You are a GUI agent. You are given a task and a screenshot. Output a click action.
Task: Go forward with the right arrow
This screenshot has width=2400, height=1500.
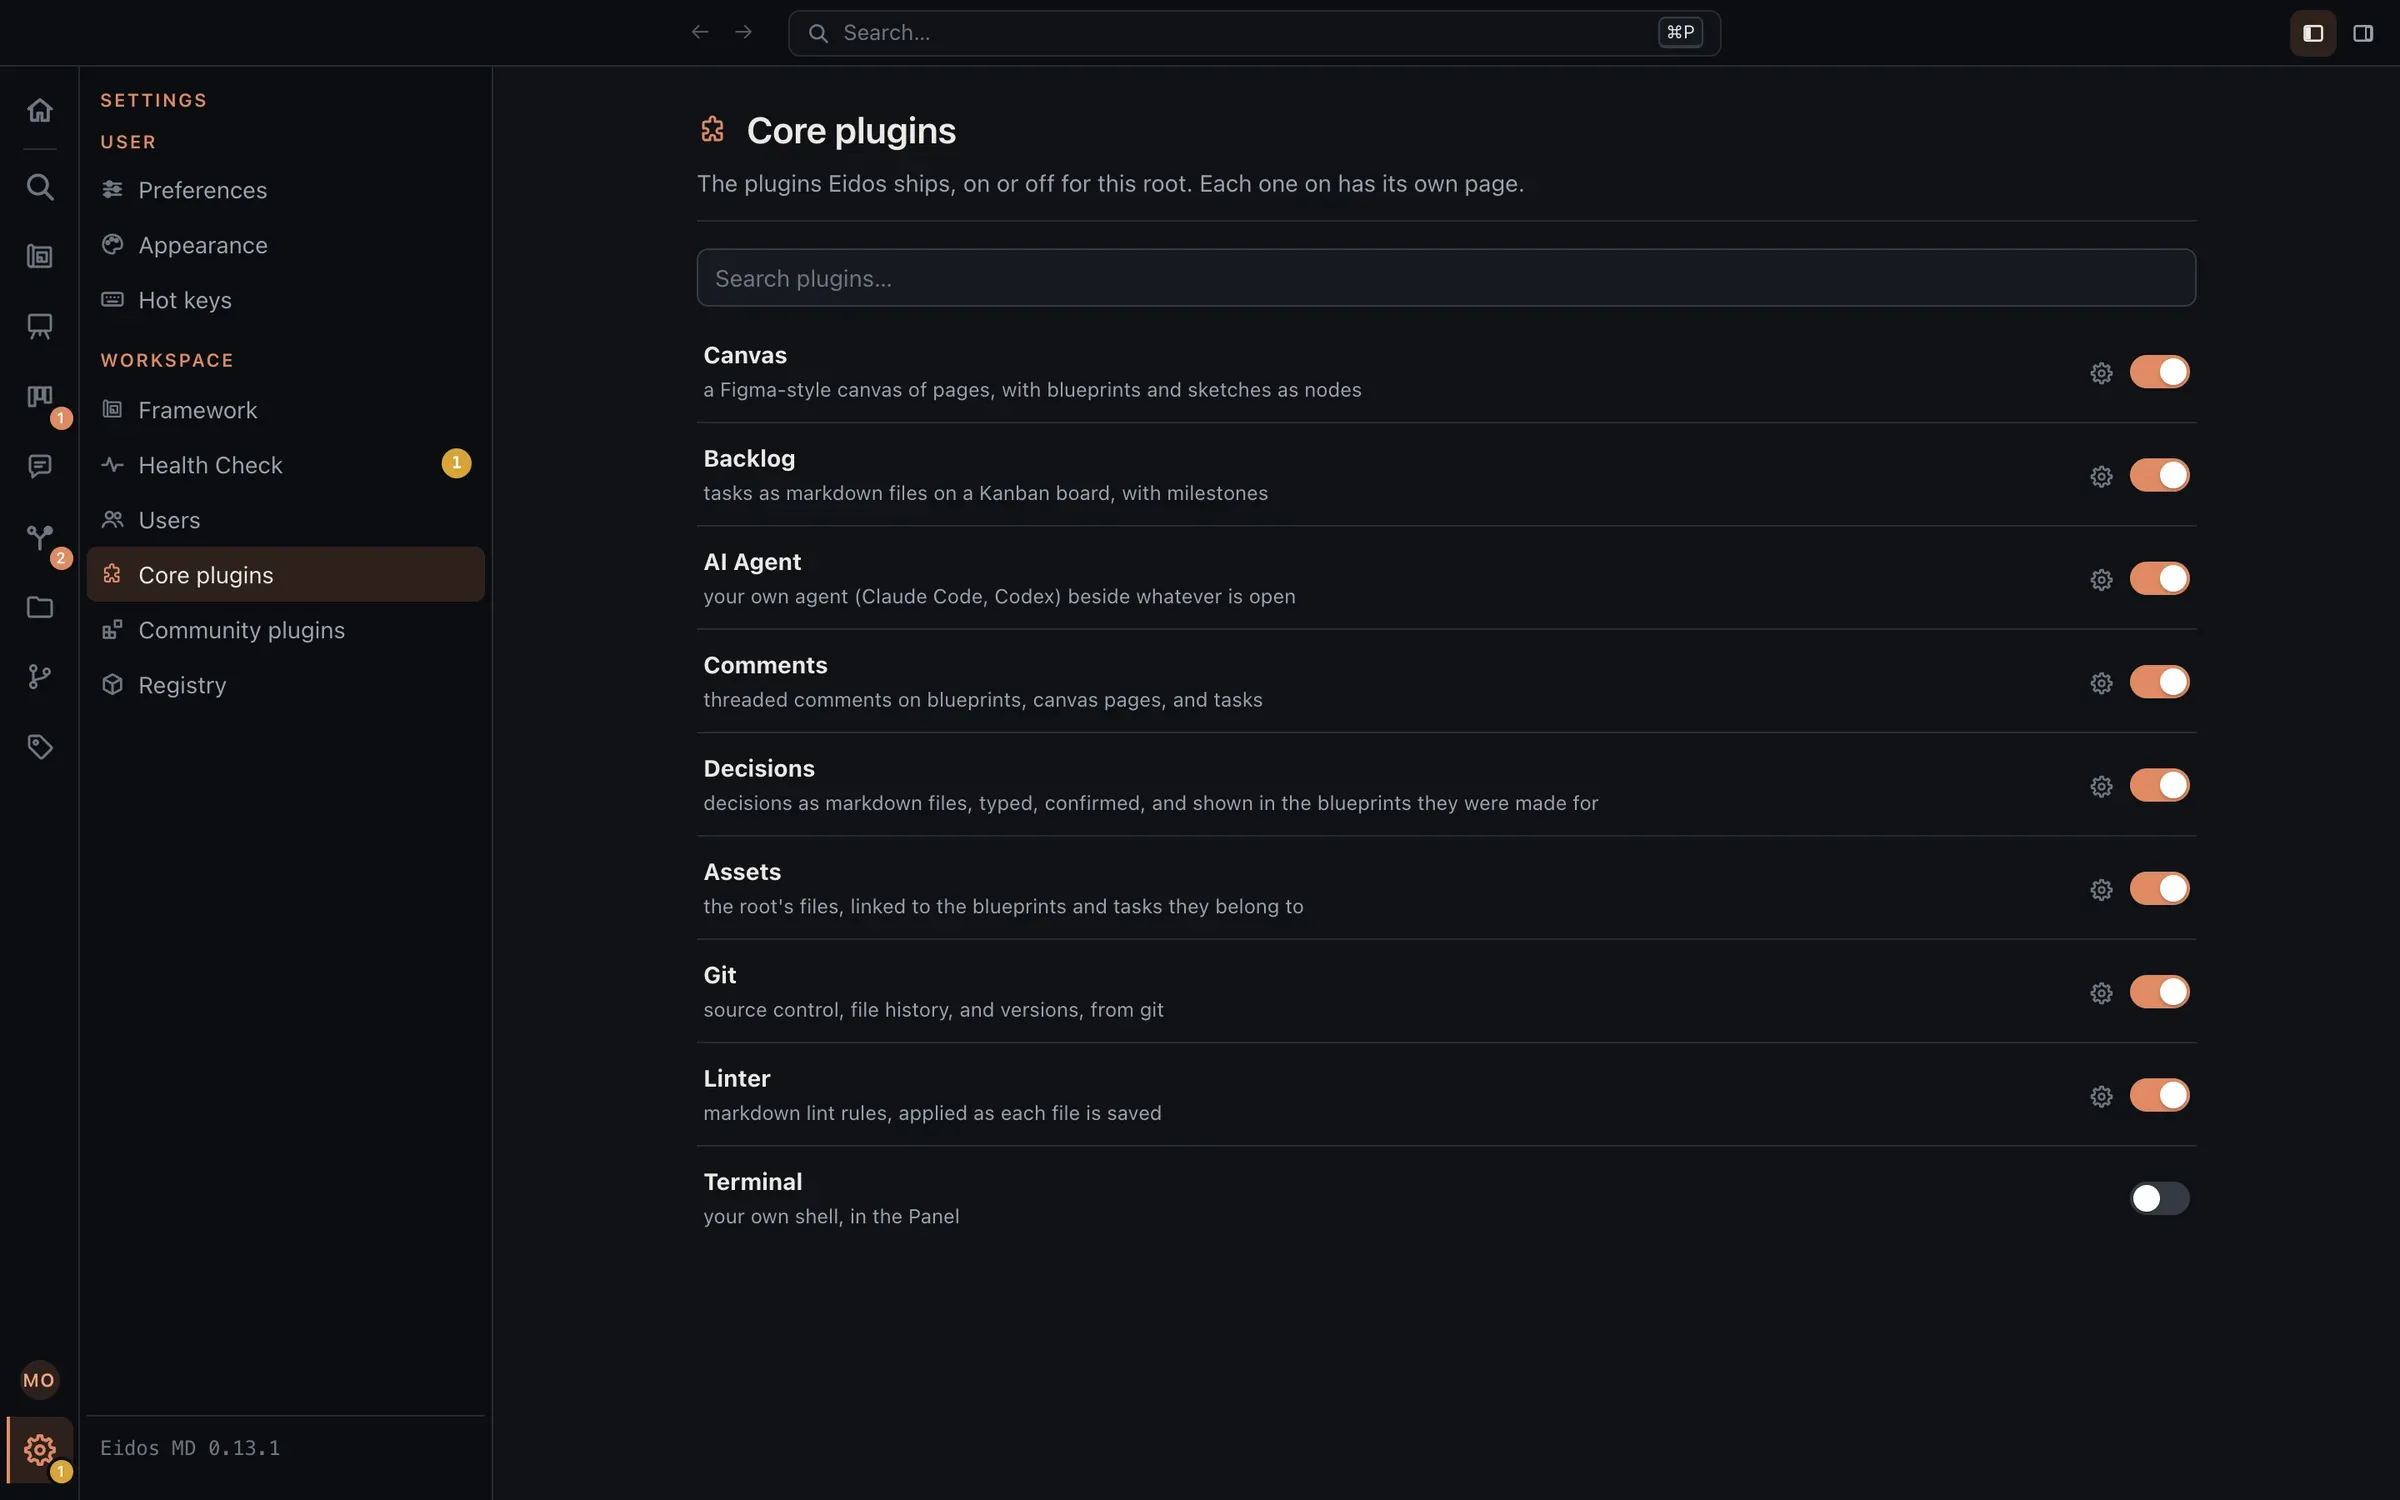[x=743, y=33]
